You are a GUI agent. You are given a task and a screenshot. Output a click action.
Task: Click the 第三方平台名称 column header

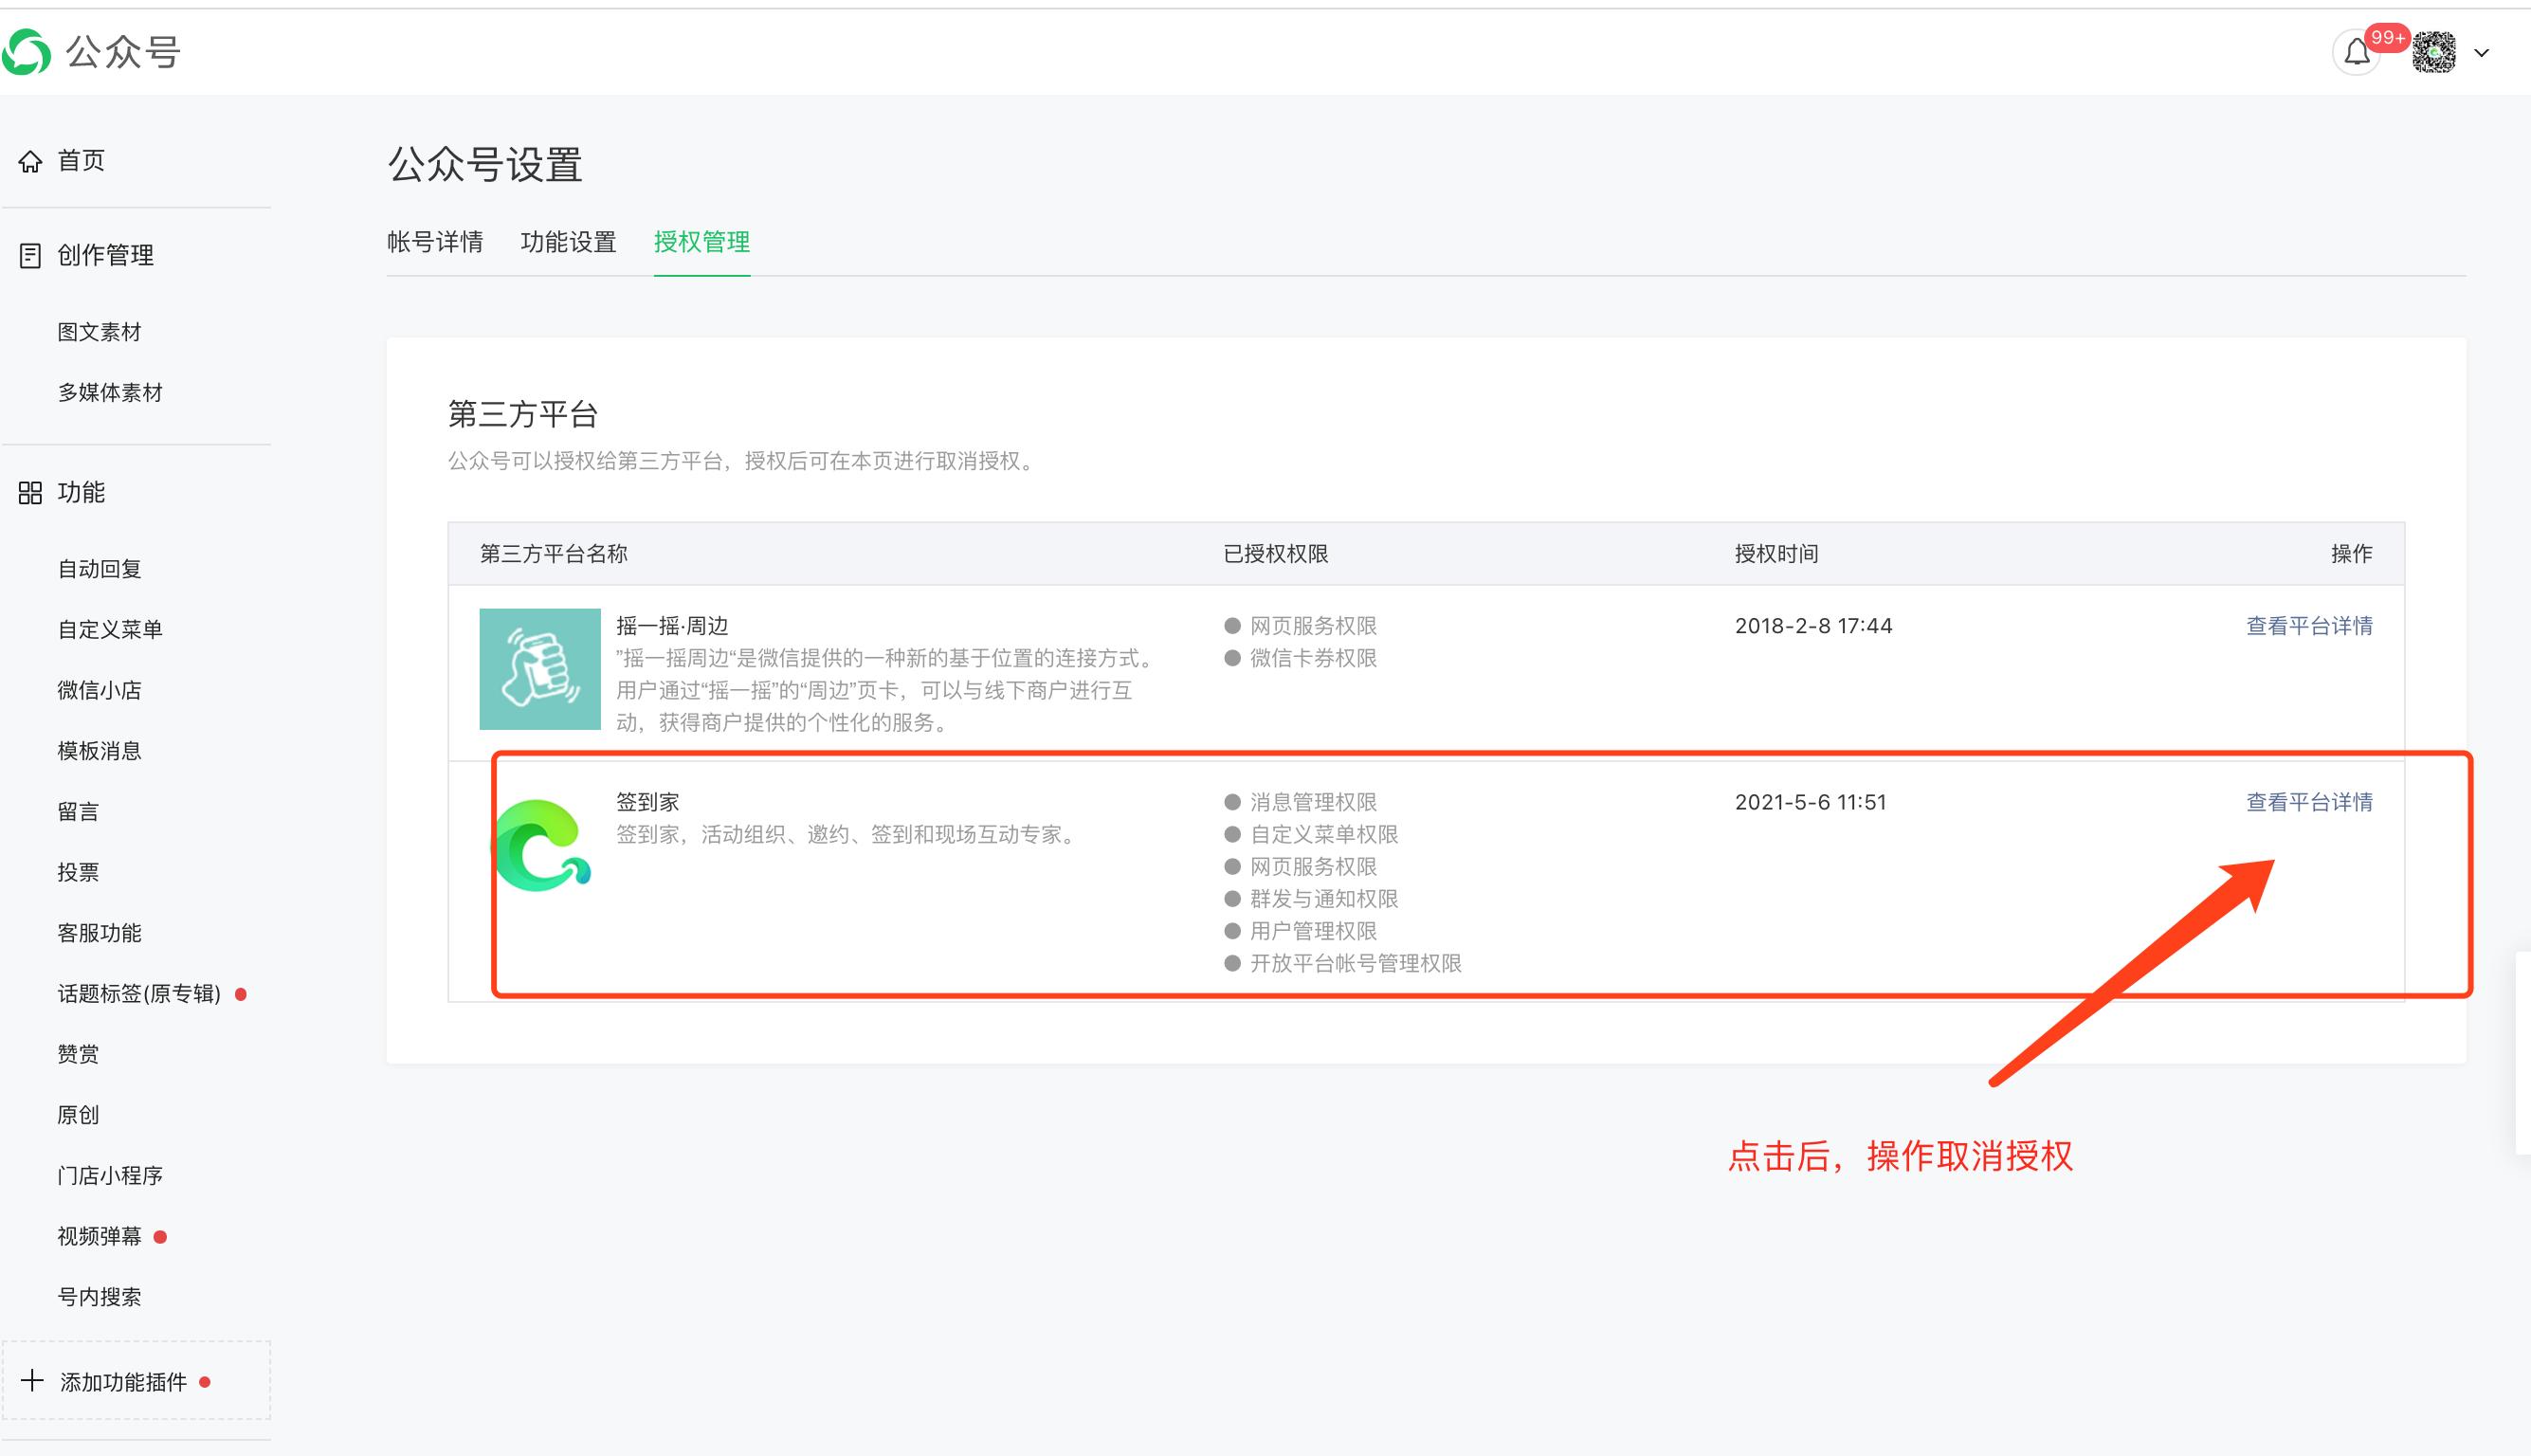(x=554, y=554)
